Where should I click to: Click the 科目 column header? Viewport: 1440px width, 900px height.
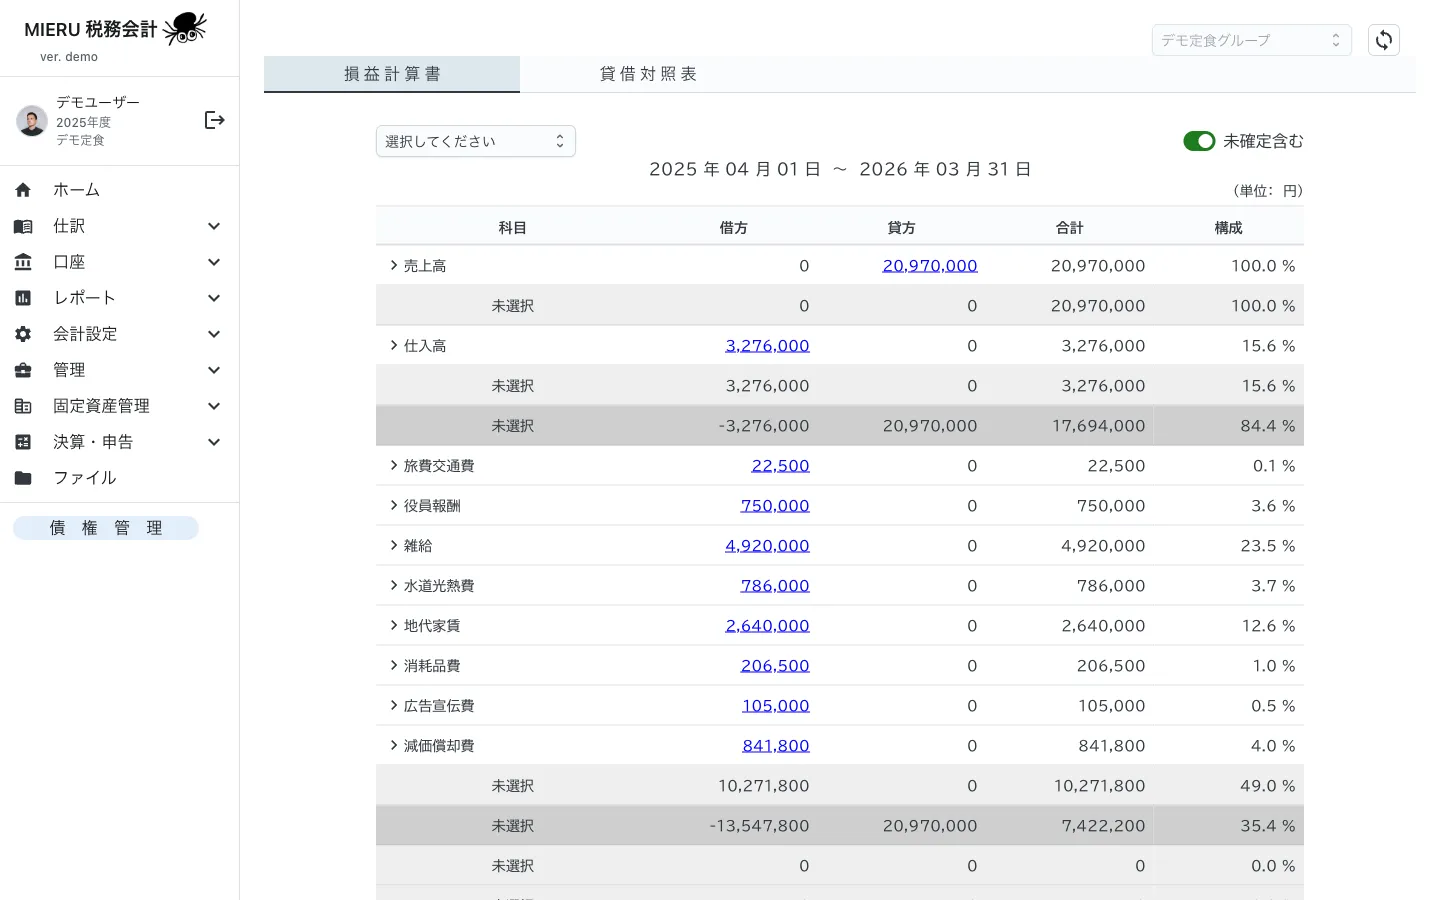(513, 228)
